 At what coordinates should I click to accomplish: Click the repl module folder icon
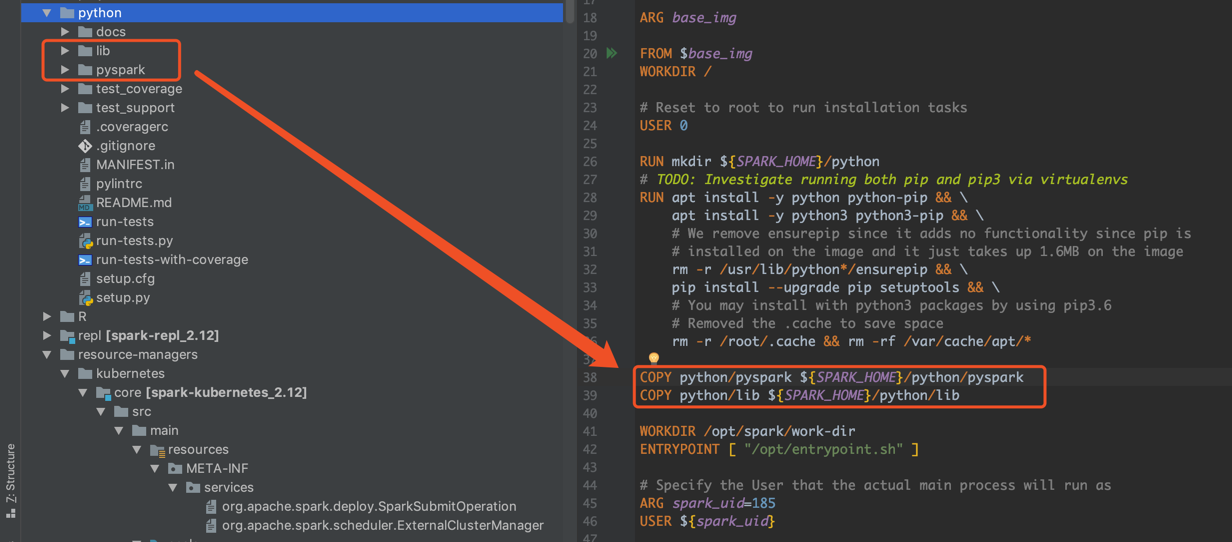[x=67, y=335]
